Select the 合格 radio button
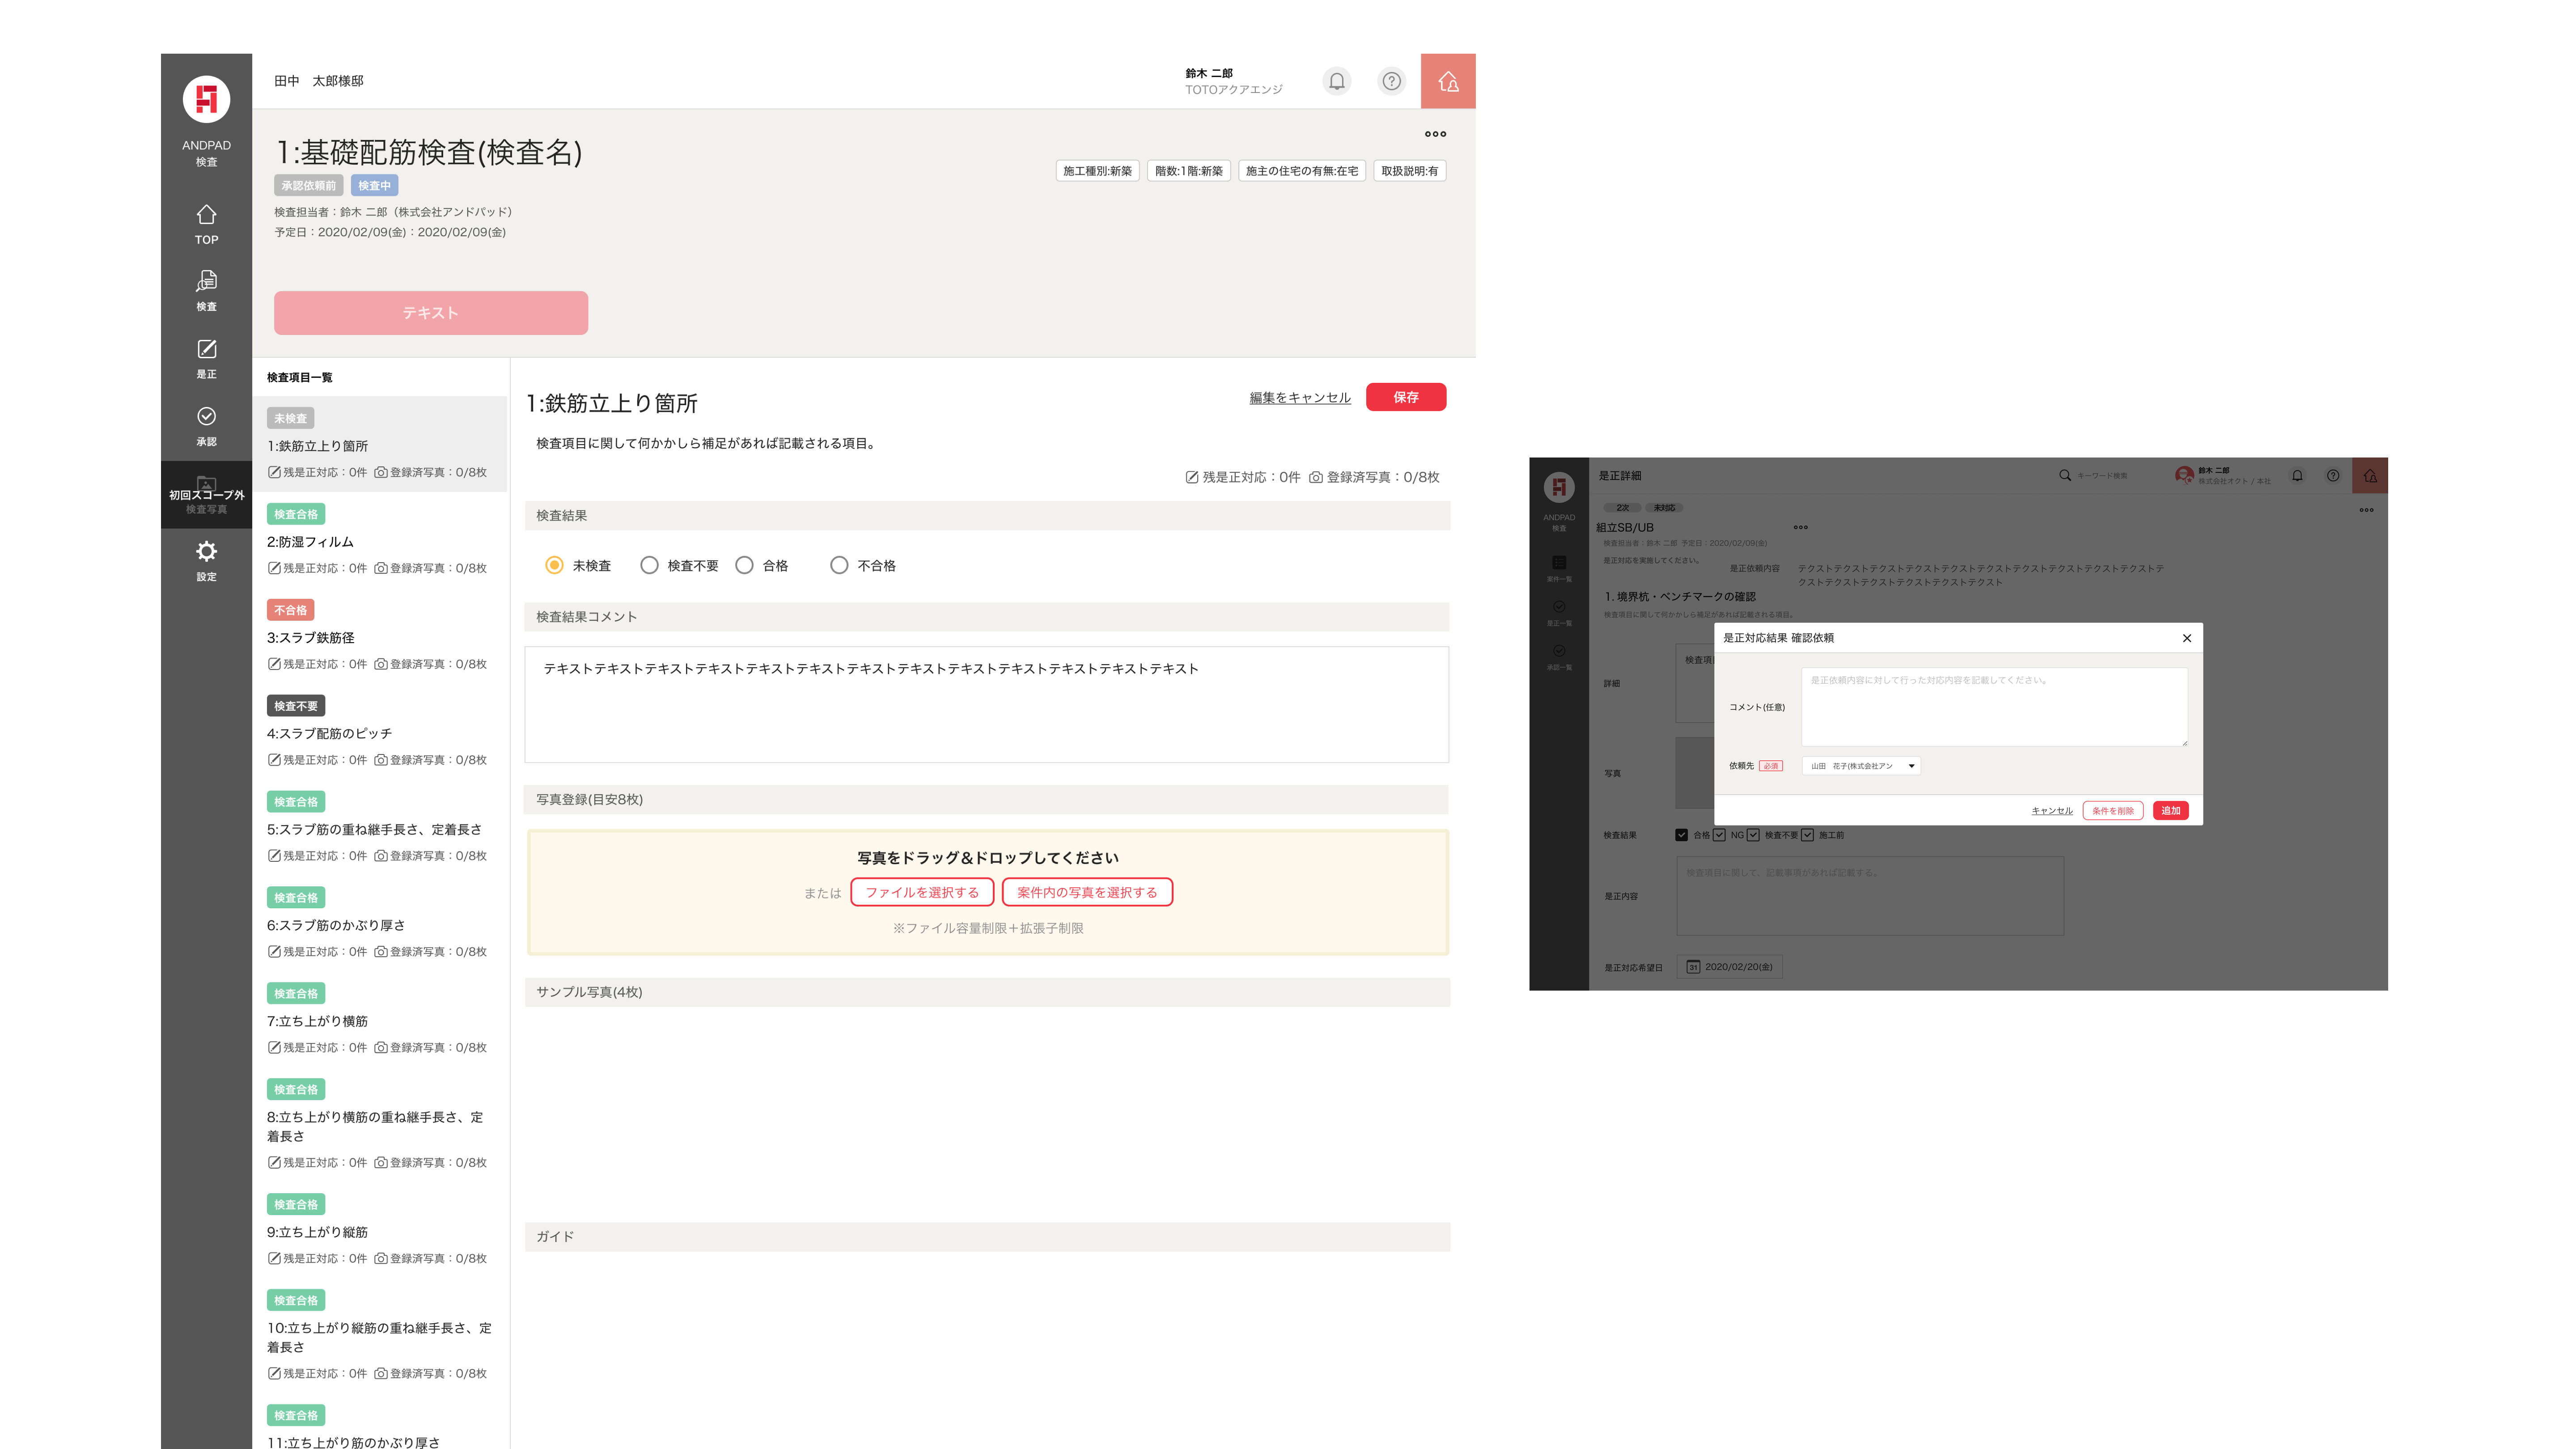 (x=744, y=565)
